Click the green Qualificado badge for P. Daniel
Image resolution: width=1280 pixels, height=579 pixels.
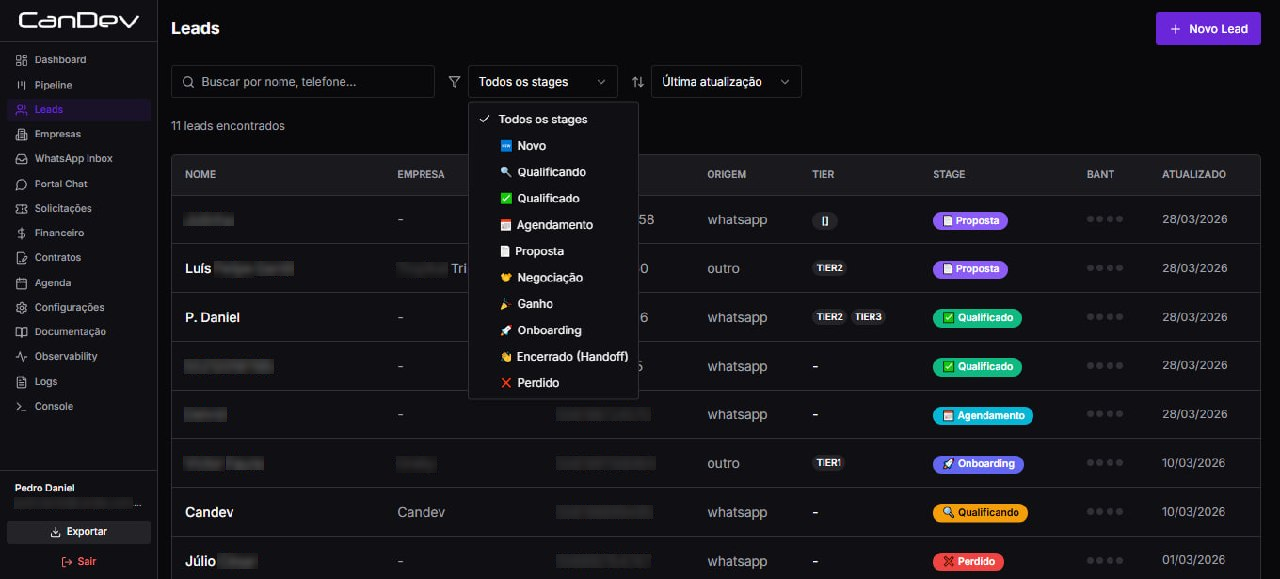pyautogui.click(x=976, y=318)
